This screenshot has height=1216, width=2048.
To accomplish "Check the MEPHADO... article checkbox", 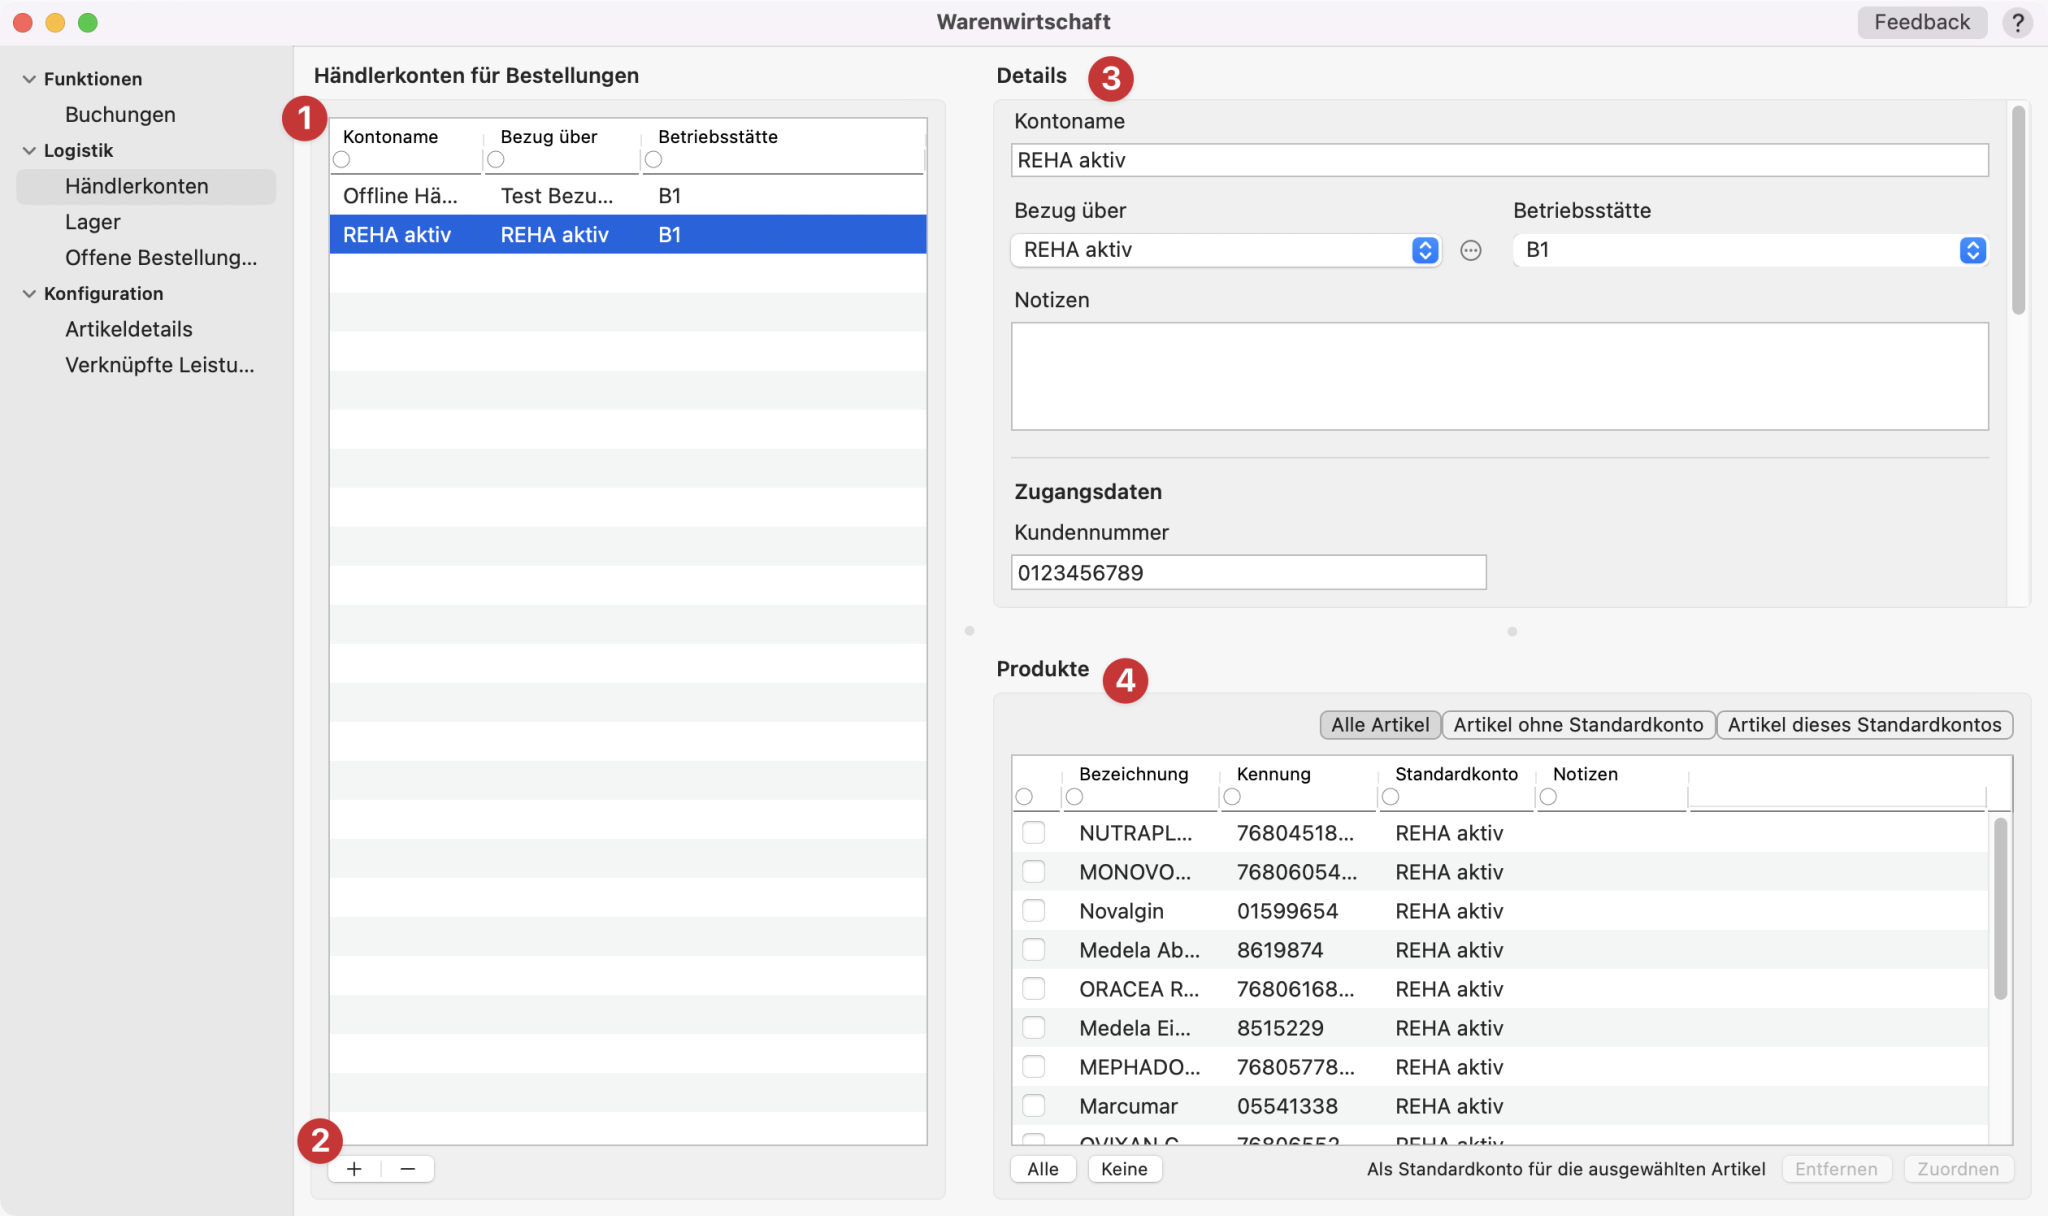I will click(x=1033, y=1066).
